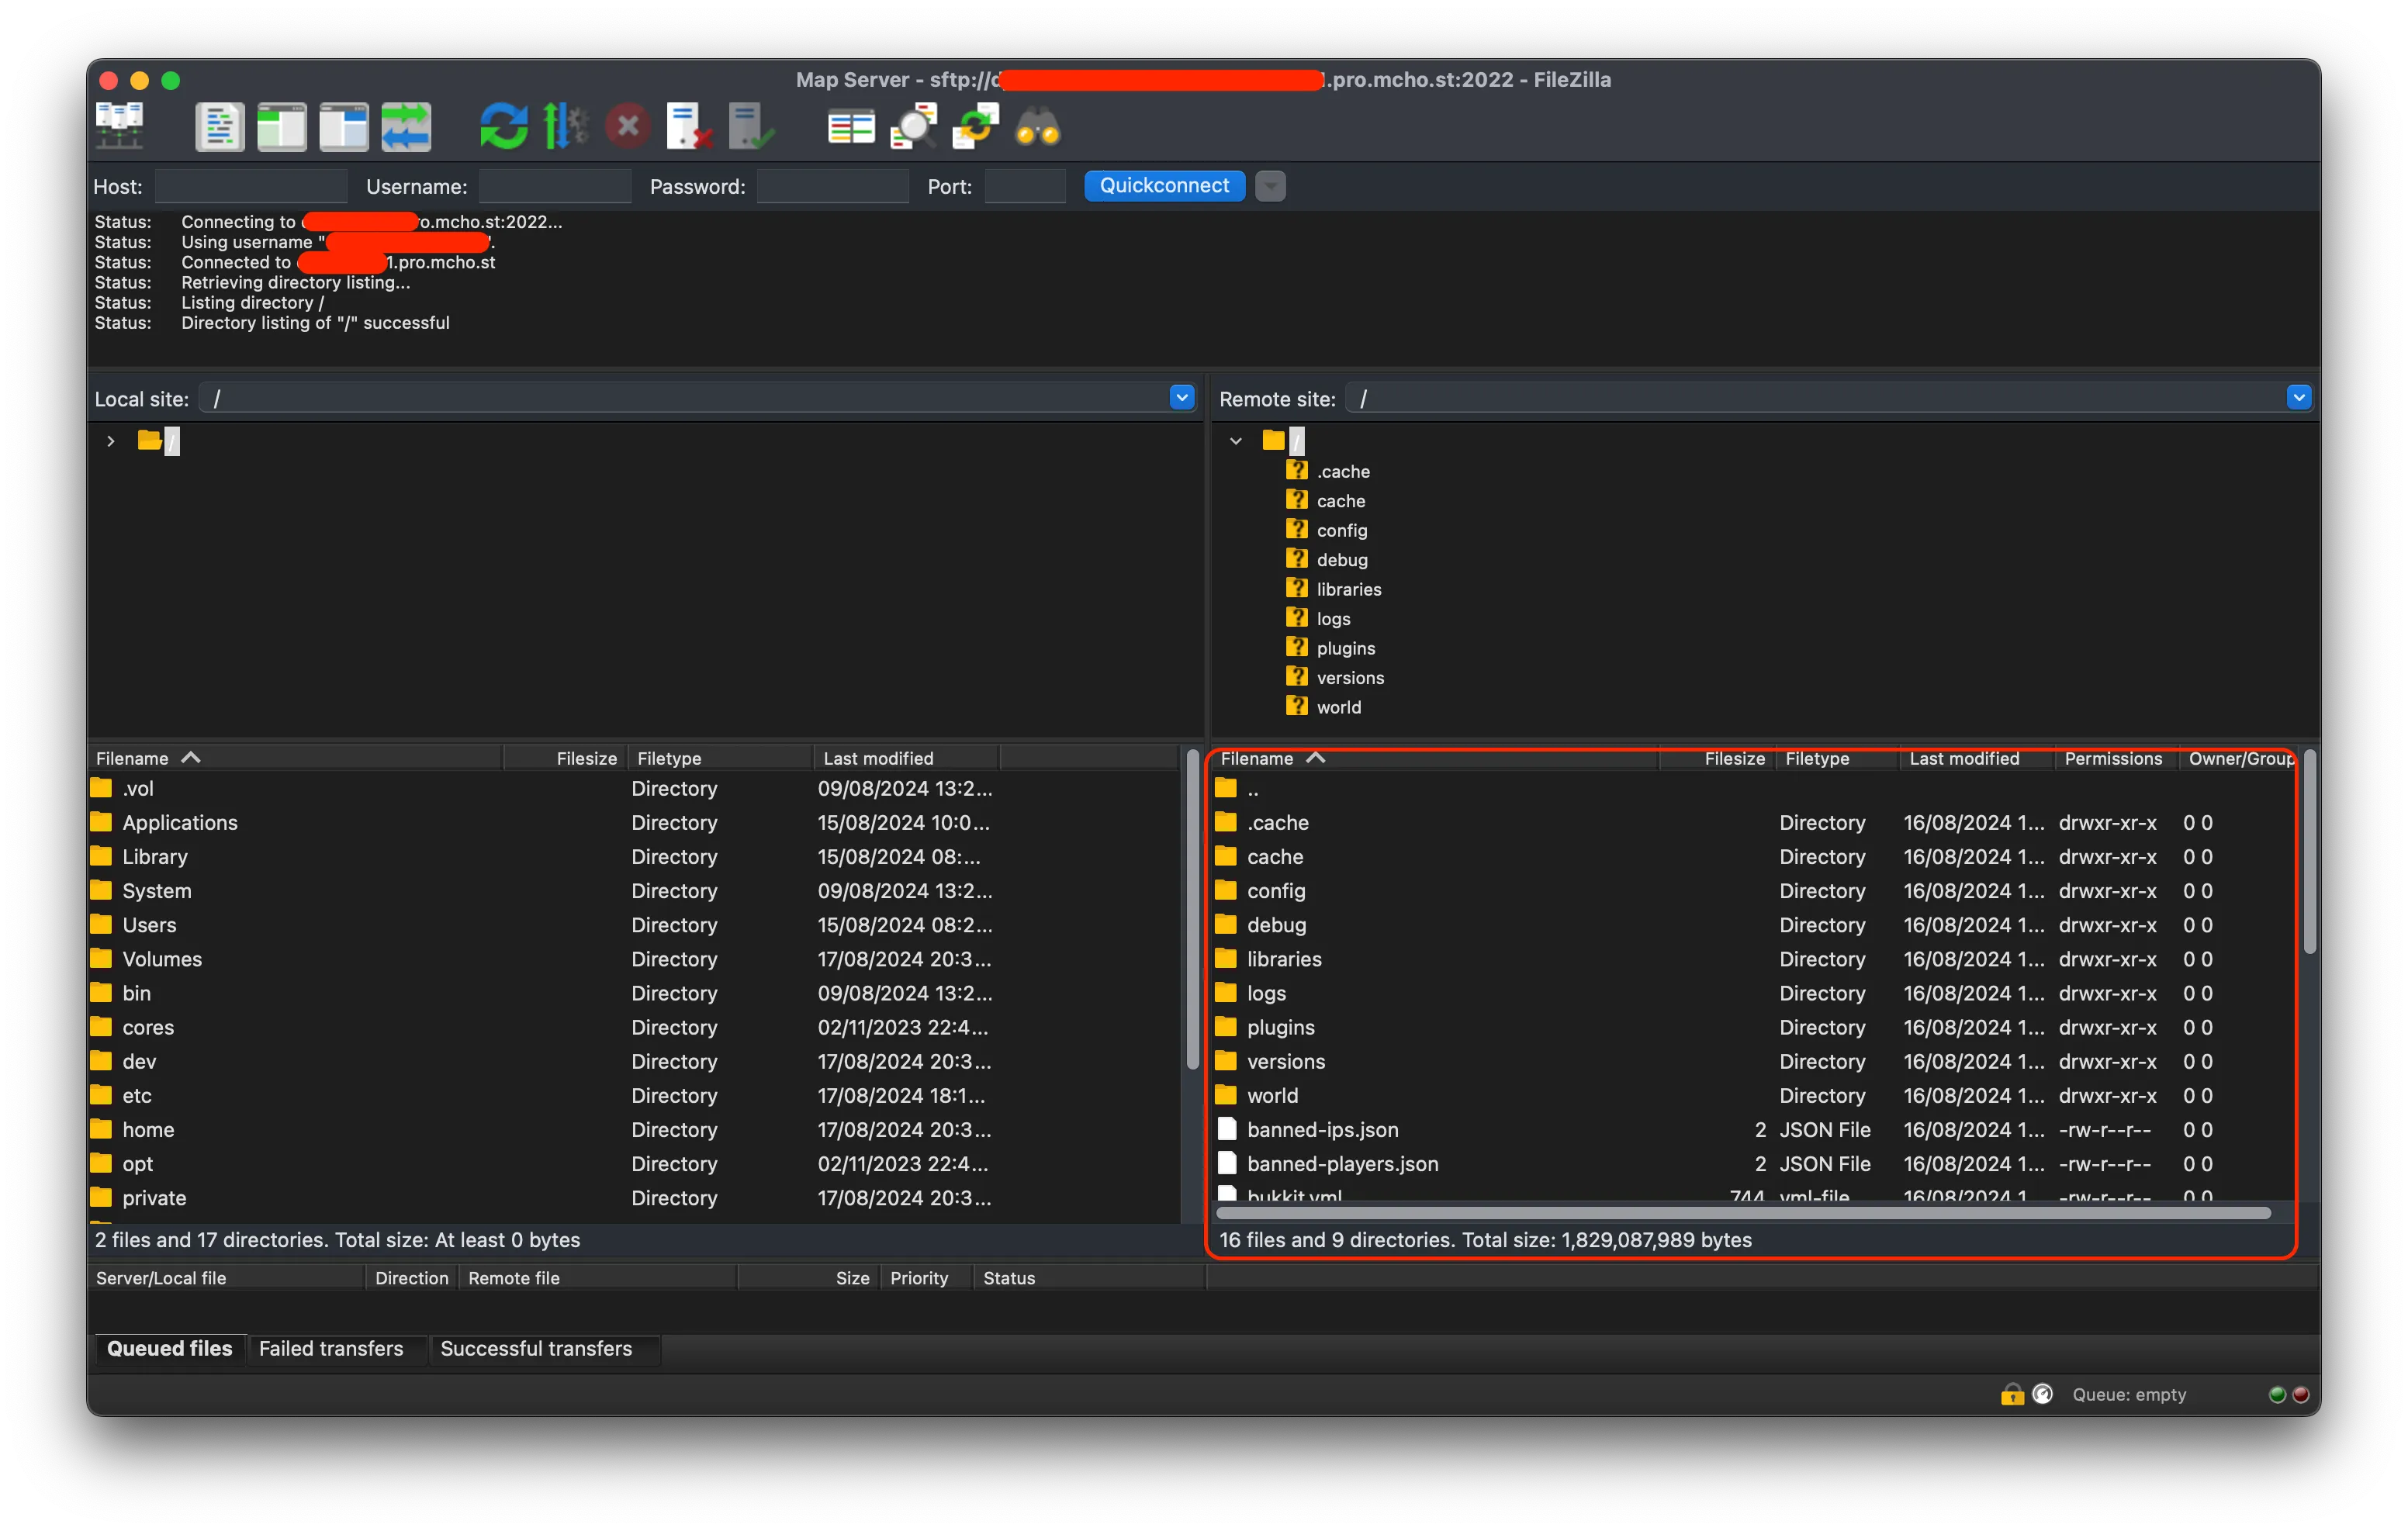Viewport: 2408px width, 1531px height.
Task: Select Users folder in local list
Action: (x=634, y=925)
